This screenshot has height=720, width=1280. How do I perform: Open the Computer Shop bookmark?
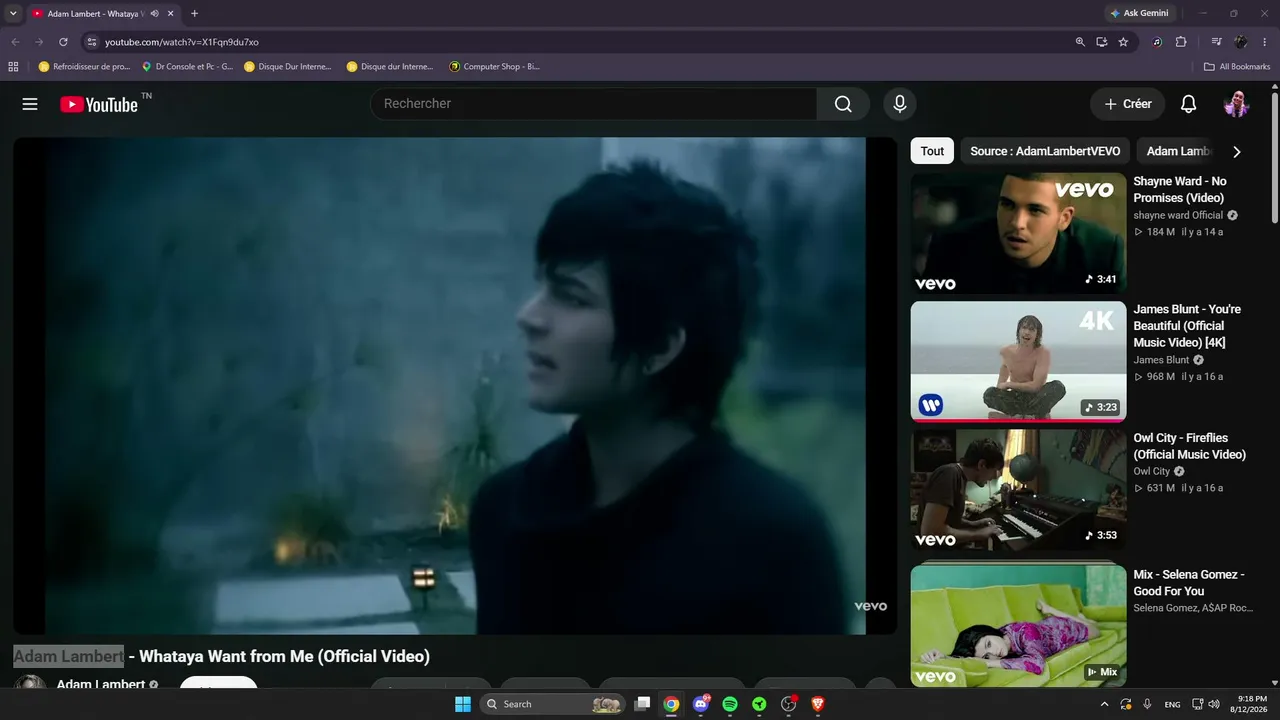pos(495,67)
